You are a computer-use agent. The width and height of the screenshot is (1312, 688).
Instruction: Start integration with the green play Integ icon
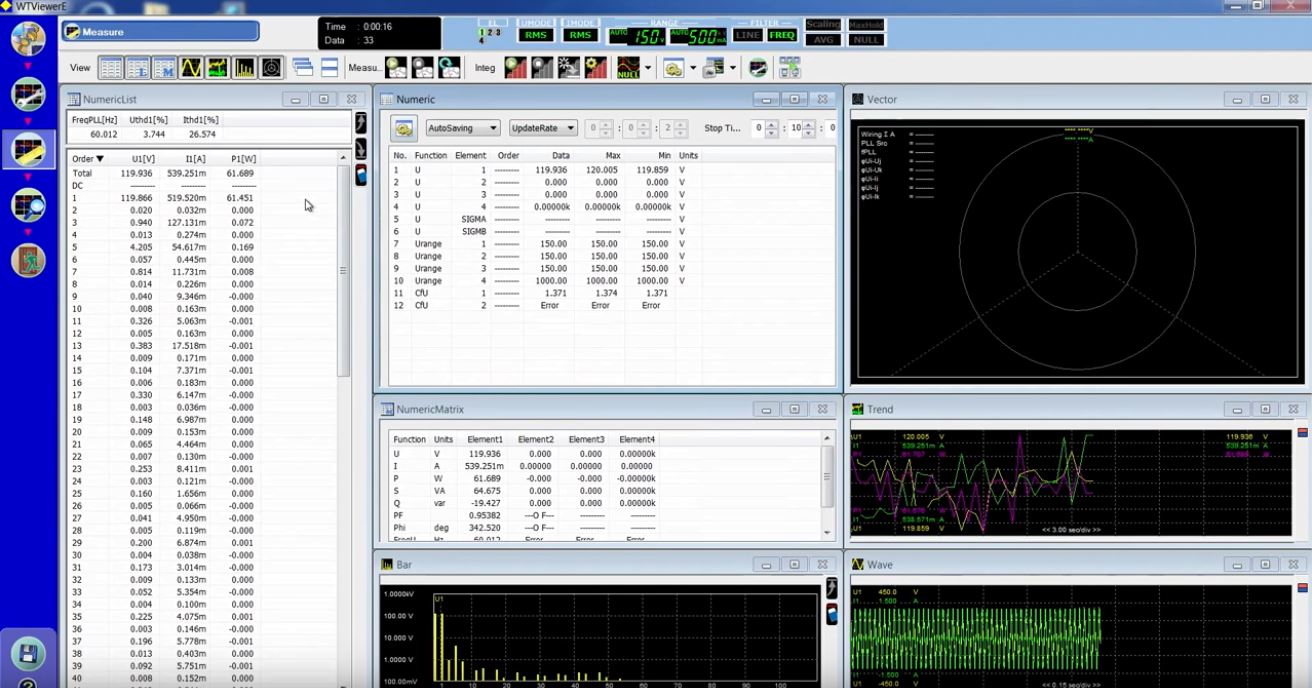516,68
